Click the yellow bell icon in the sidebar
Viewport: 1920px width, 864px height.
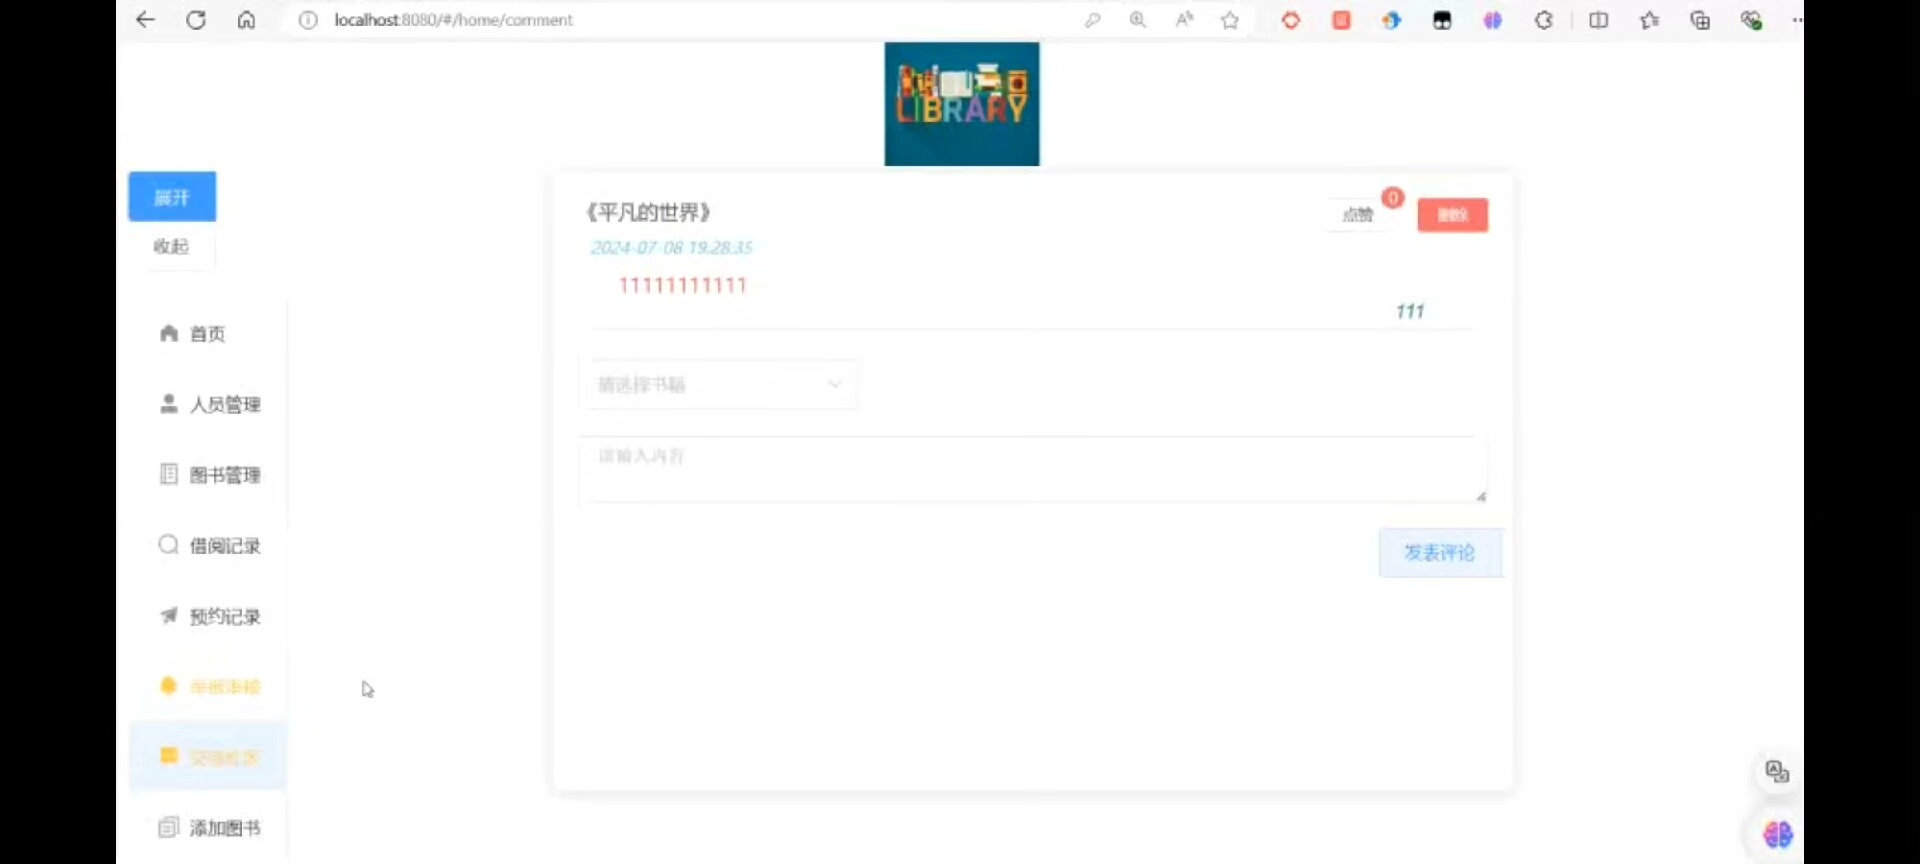point(169,685)
